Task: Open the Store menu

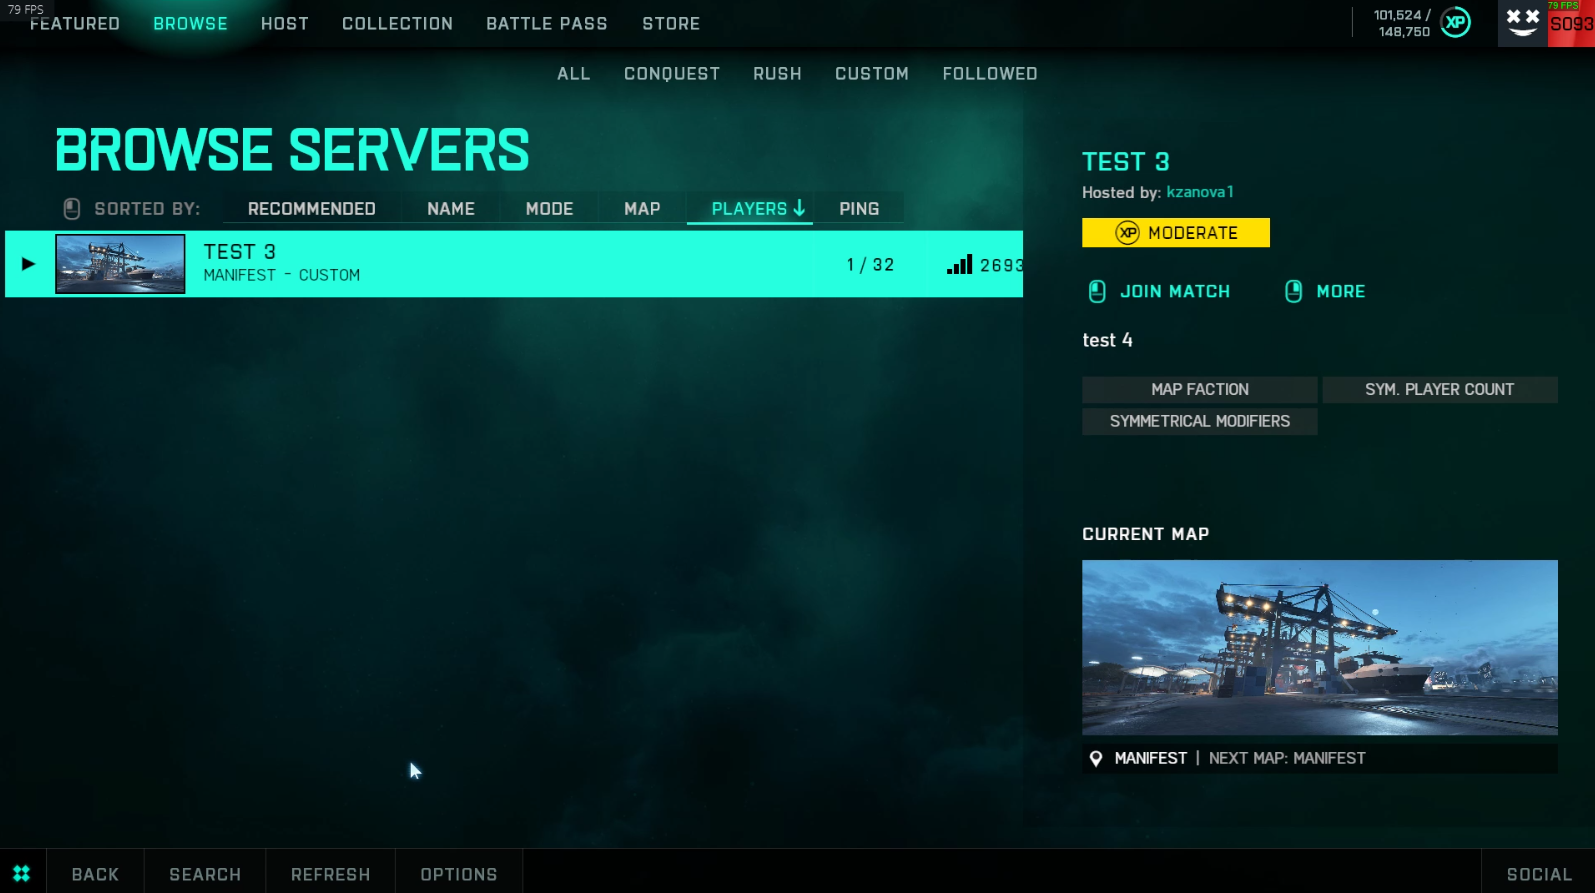Action: [x=671, y=23]
